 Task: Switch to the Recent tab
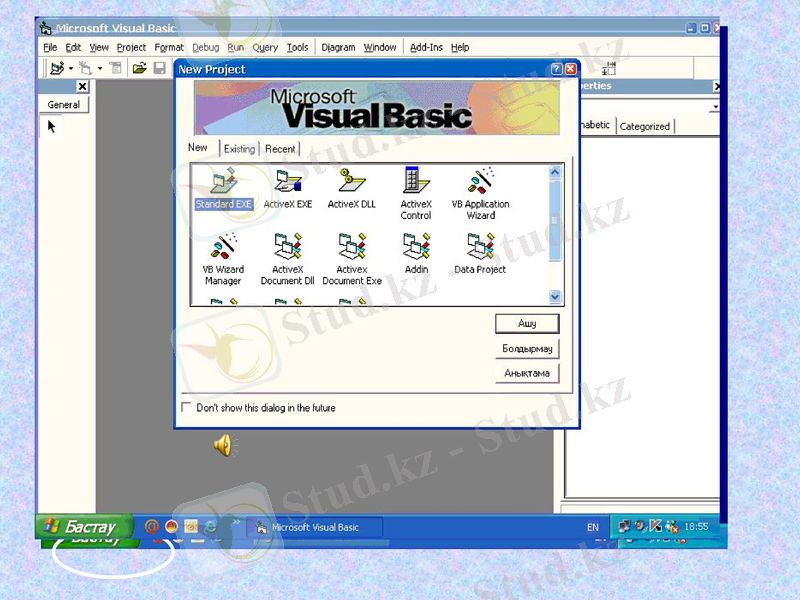pyautogui.click(x=280, y=149)
